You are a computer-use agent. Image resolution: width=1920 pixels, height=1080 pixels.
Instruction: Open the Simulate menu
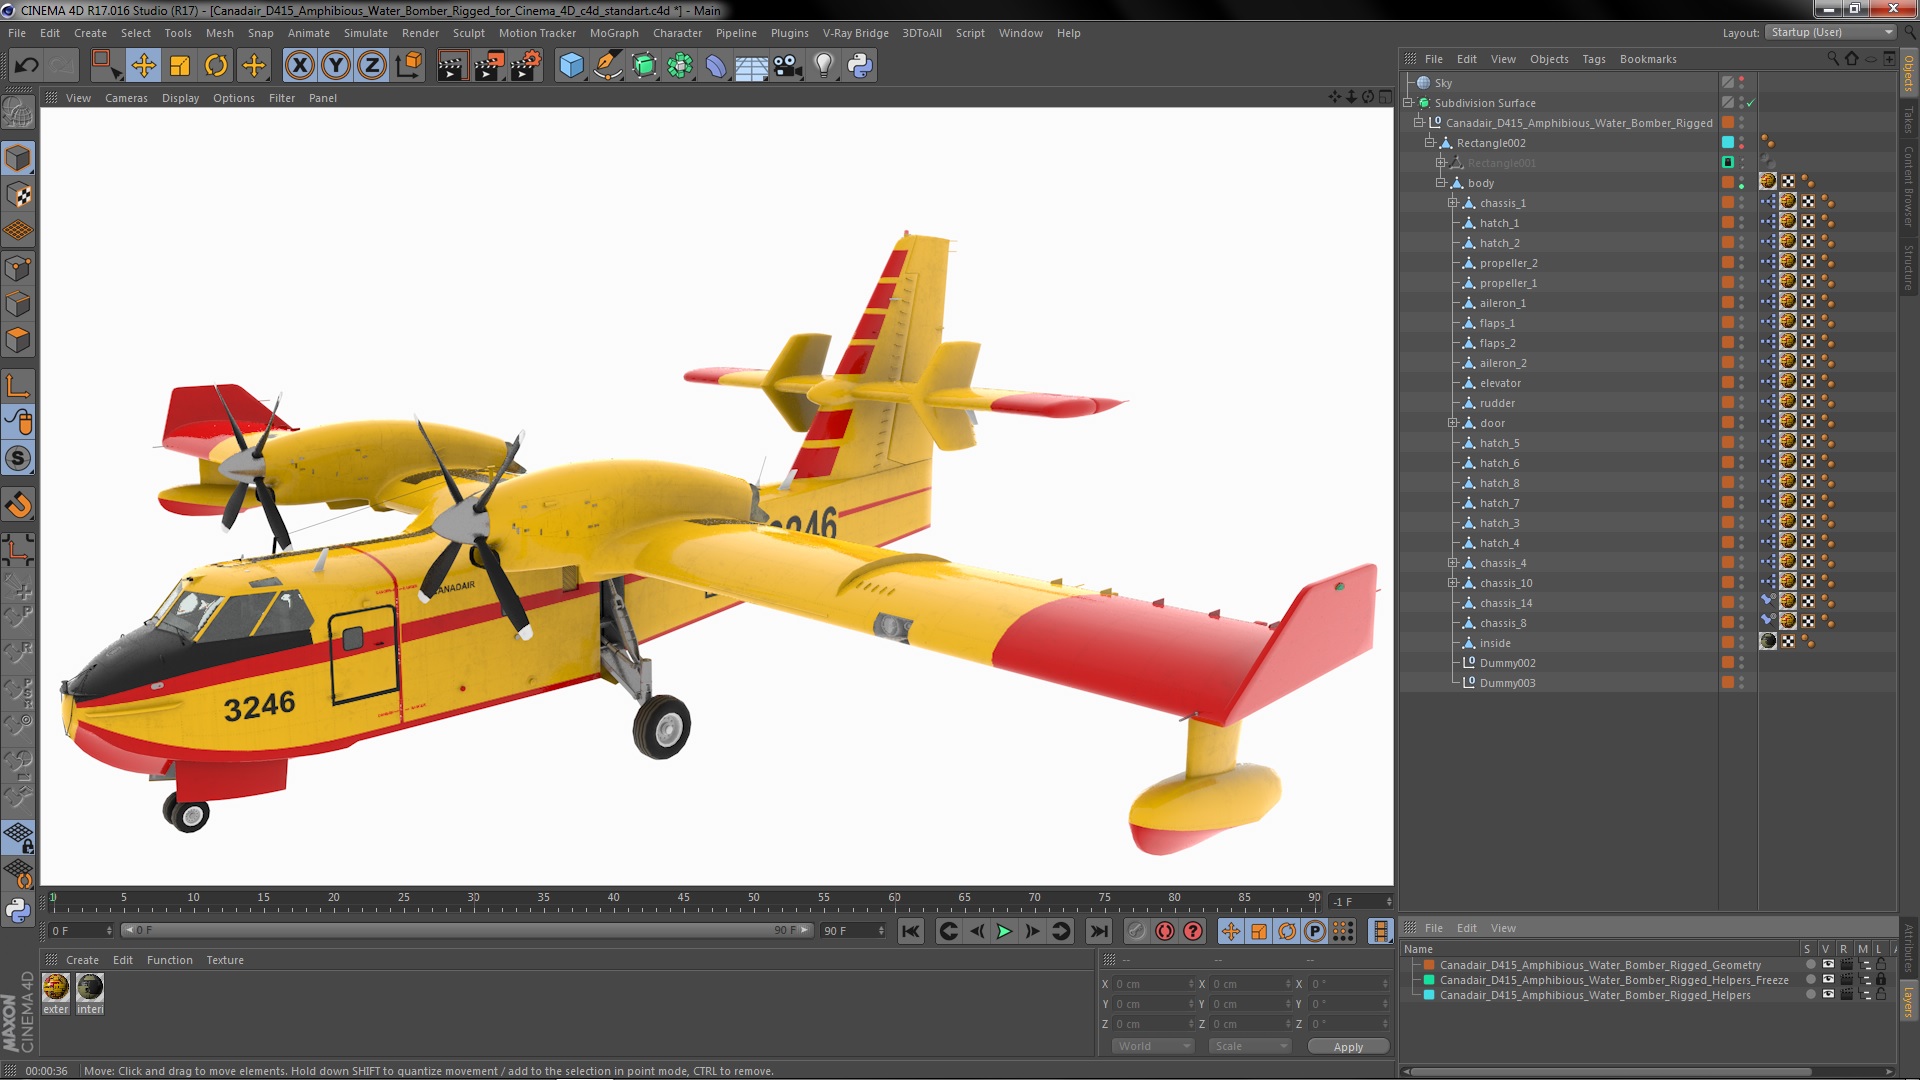click(366, 33)
